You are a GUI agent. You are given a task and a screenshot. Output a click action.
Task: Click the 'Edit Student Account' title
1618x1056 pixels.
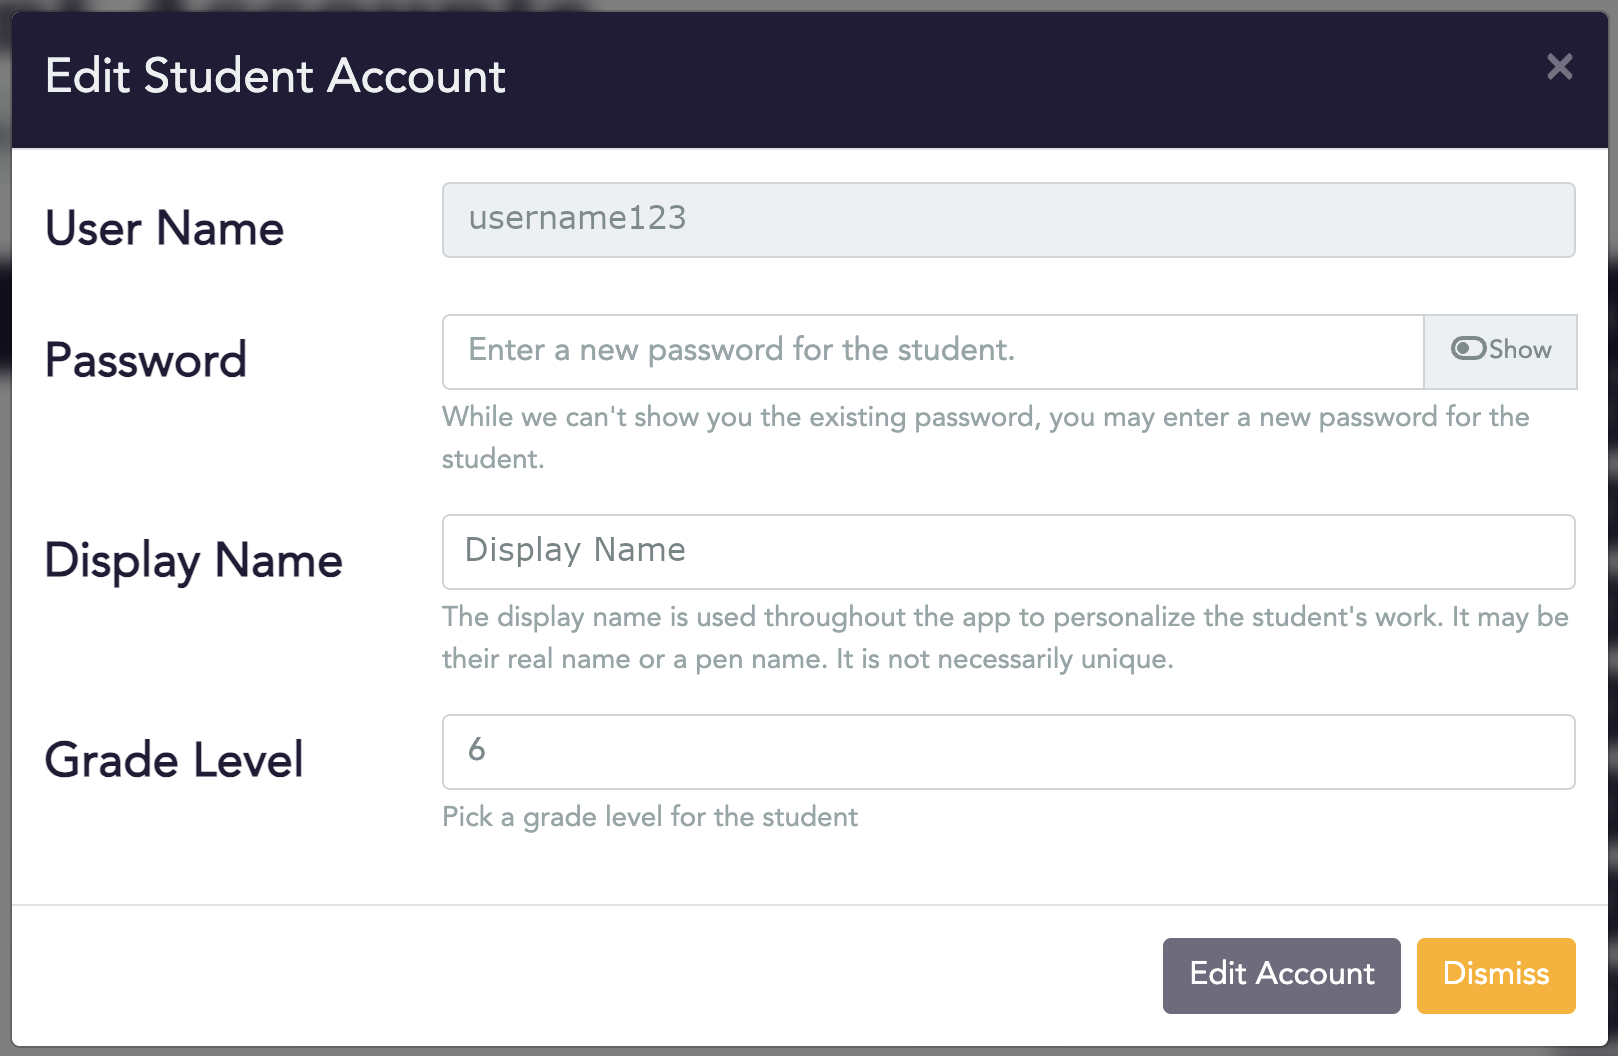coord(275,76)
